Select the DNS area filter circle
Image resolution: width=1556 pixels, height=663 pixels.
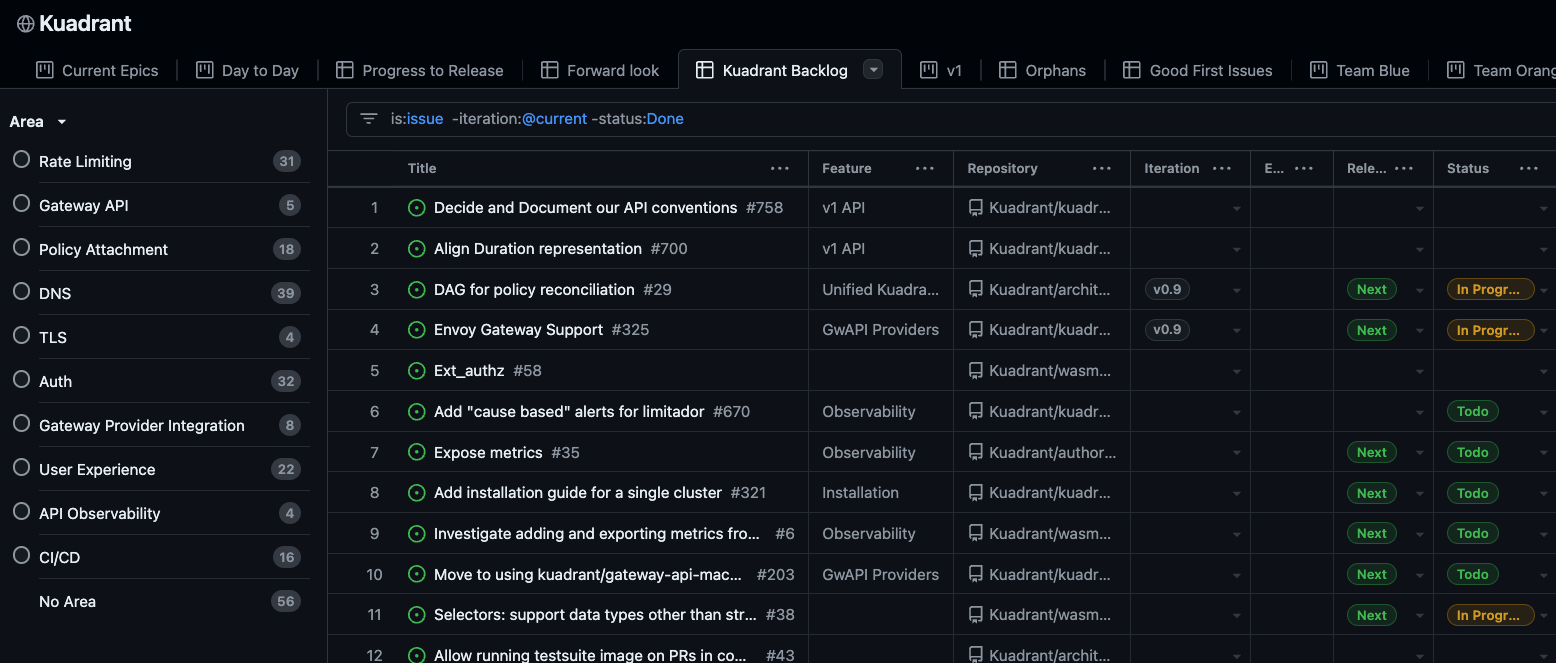coord(21,292)
